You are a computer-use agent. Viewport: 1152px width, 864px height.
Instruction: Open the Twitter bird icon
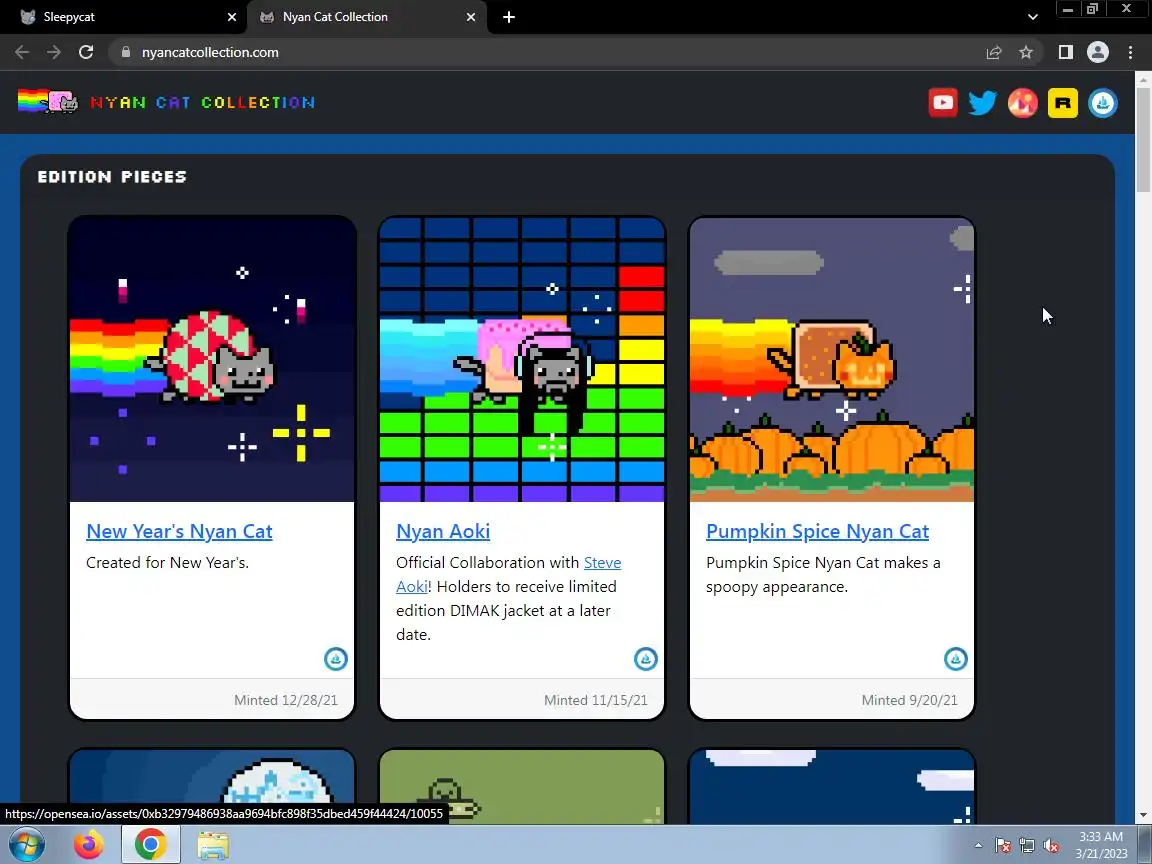pos(982,102)
